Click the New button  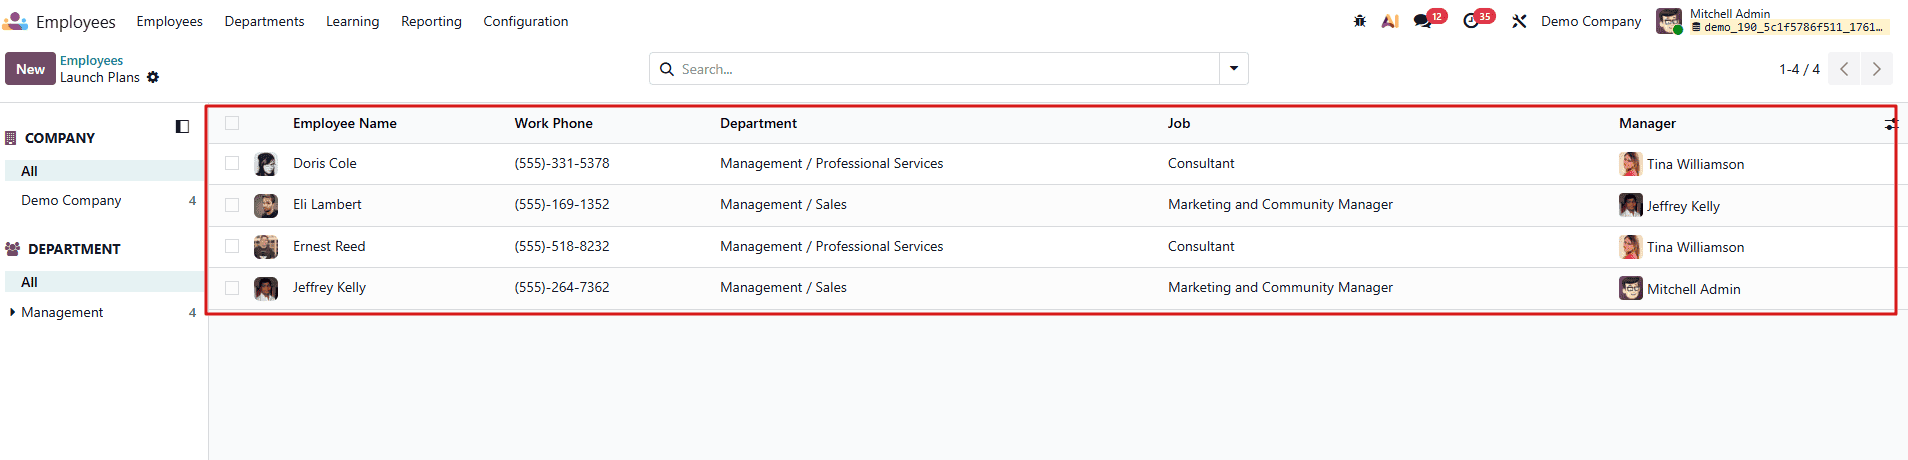[x=30, y=69]
